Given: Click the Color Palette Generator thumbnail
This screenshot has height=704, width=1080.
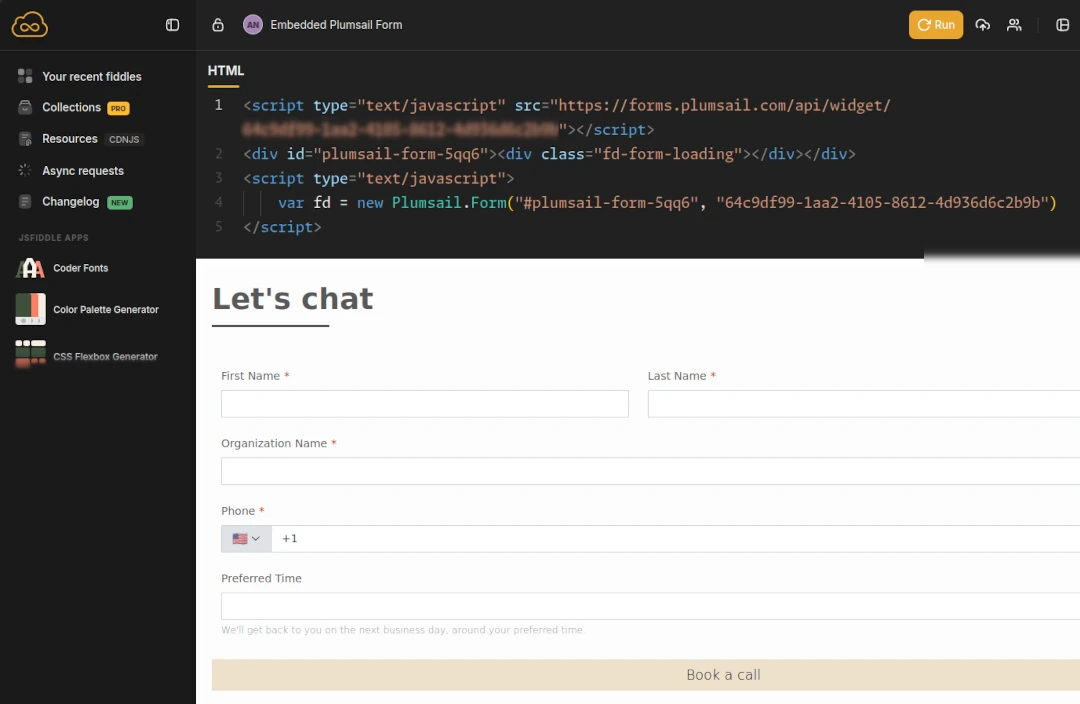Looking at the screenshot, I should coord(30,309).
